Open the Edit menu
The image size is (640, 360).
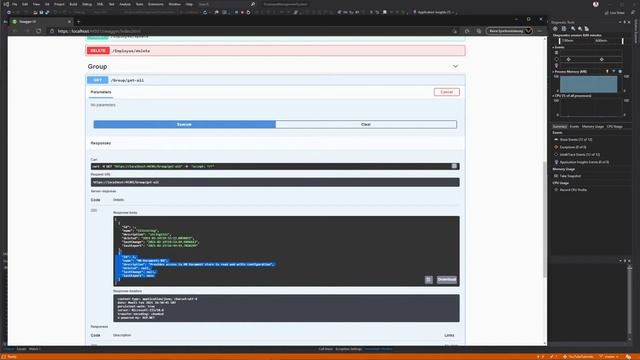tap(25, 4)
